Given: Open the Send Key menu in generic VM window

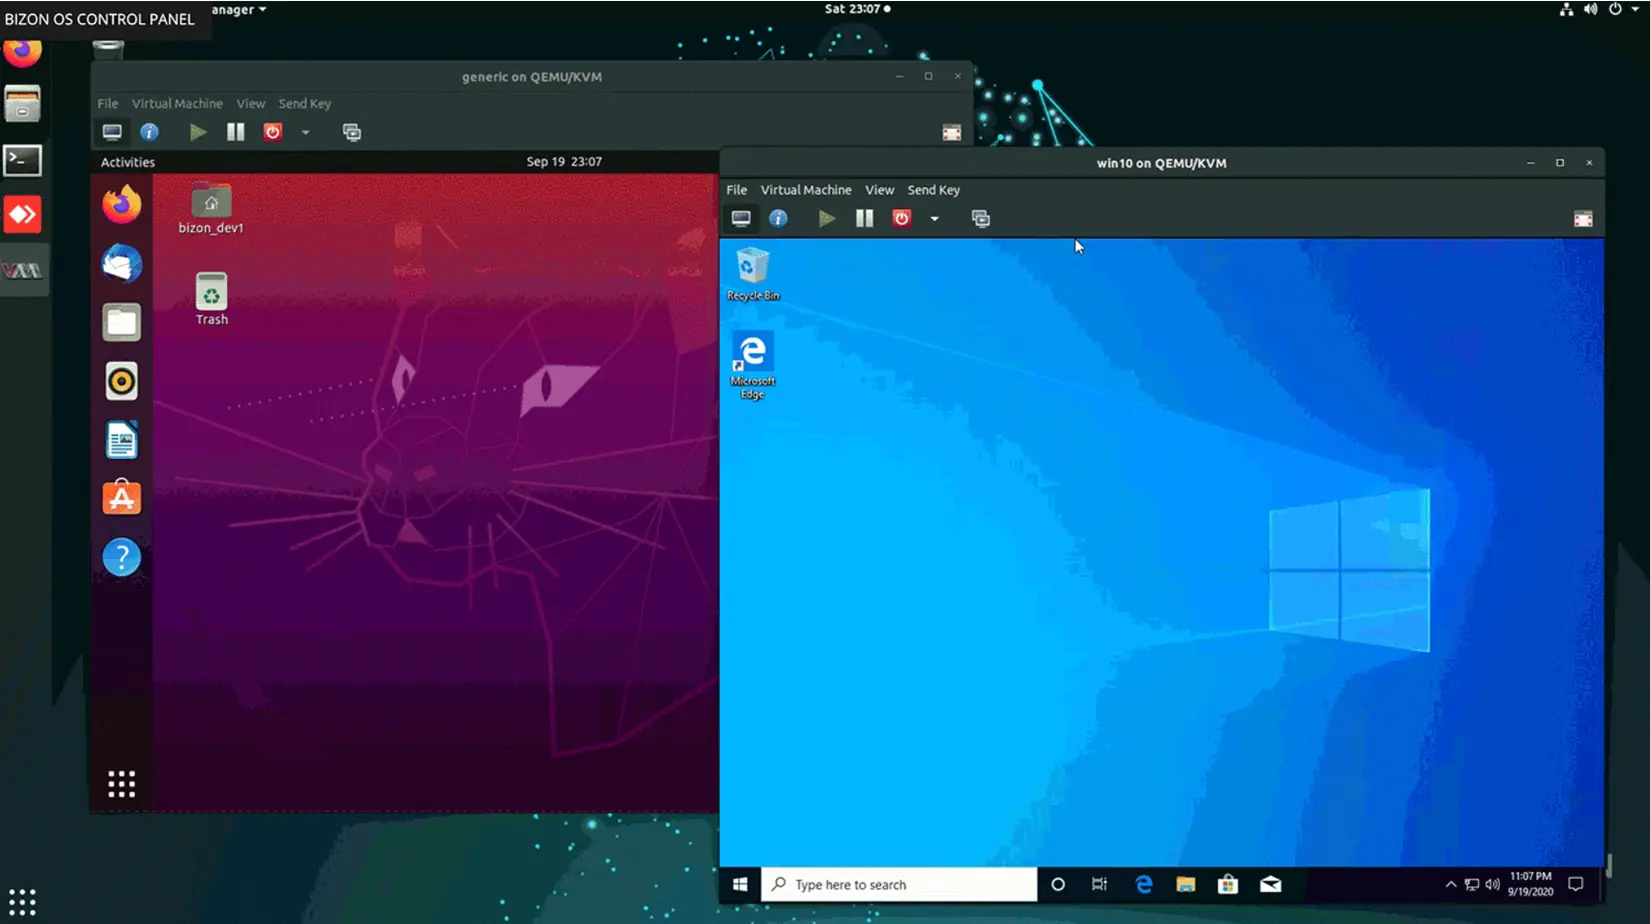Looking at the screenshot, I should click(305, 103).
